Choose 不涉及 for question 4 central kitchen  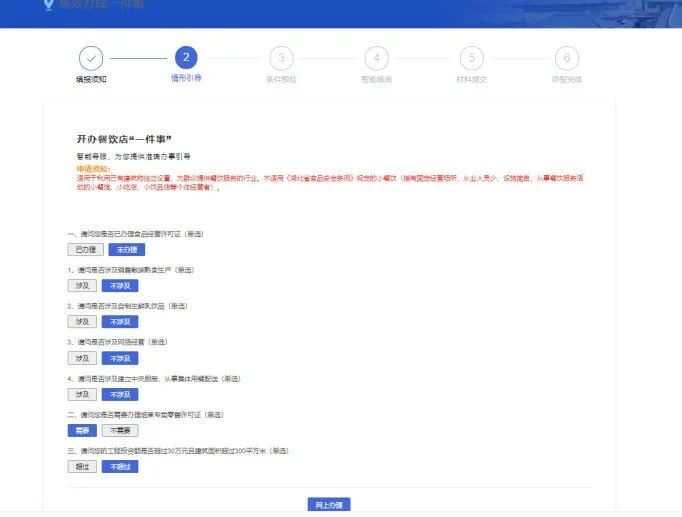(x=120, y=394)
